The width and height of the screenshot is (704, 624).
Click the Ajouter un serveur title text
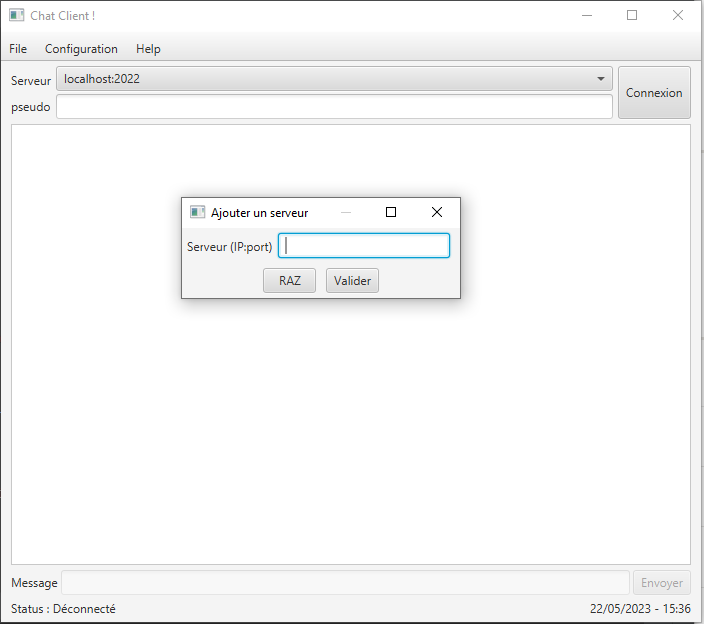(260, 213)
